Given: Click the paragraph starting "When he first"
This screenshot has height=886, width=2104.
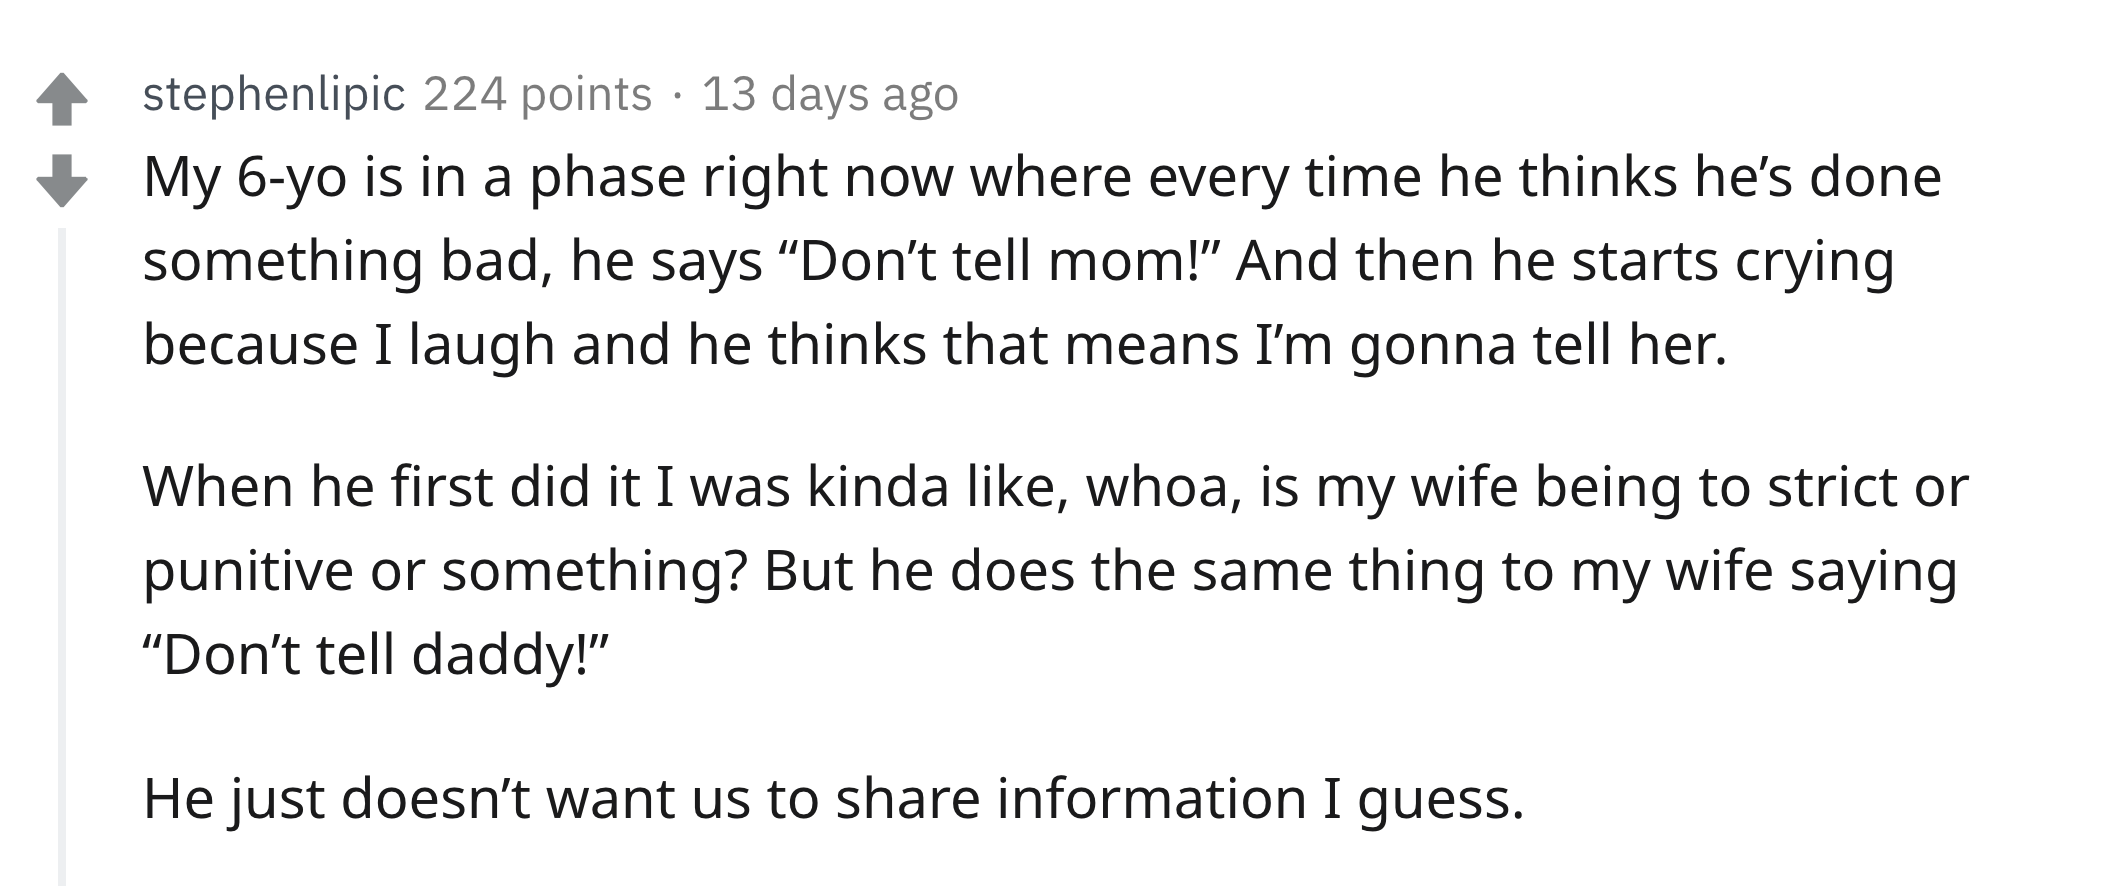Looking at the screenshot, I should pos(1056,571).
